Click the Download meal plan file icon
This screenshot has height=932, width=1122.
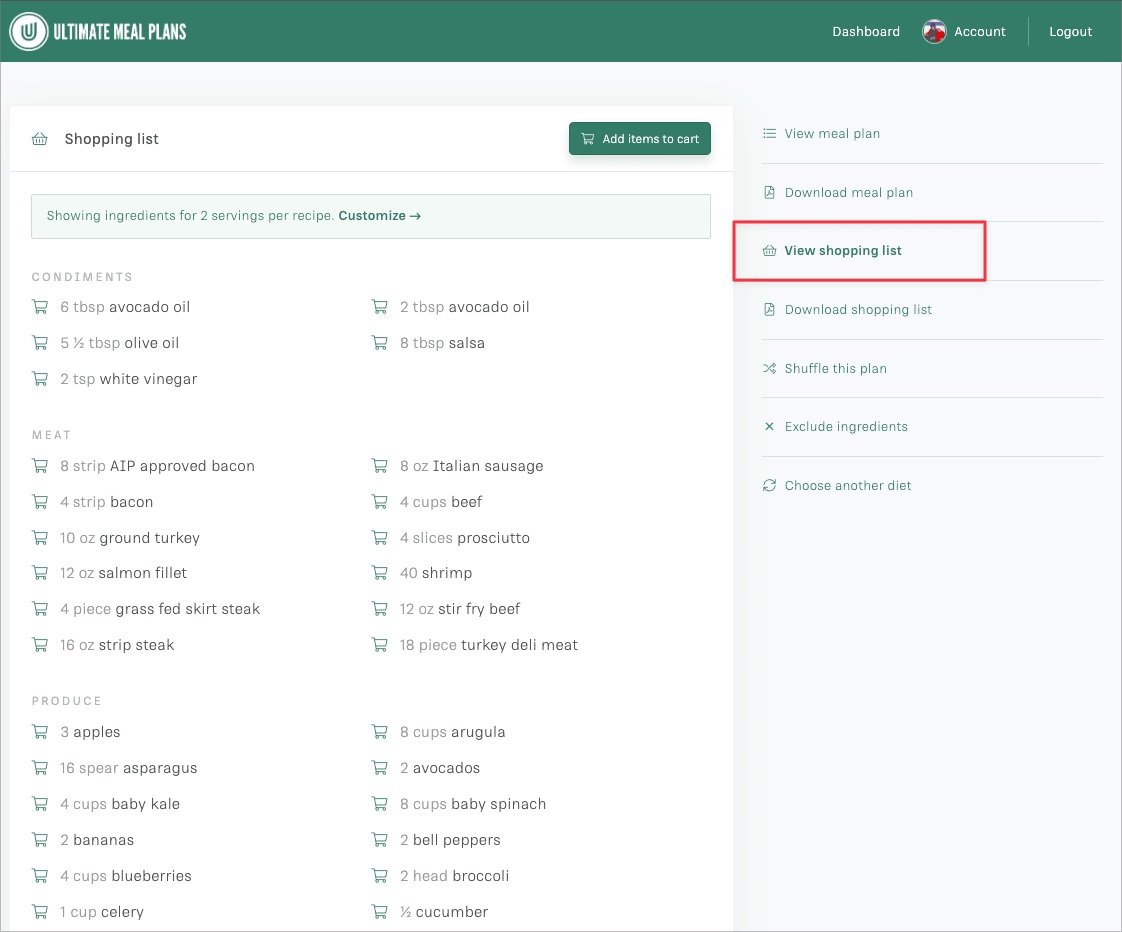point(769,193)
